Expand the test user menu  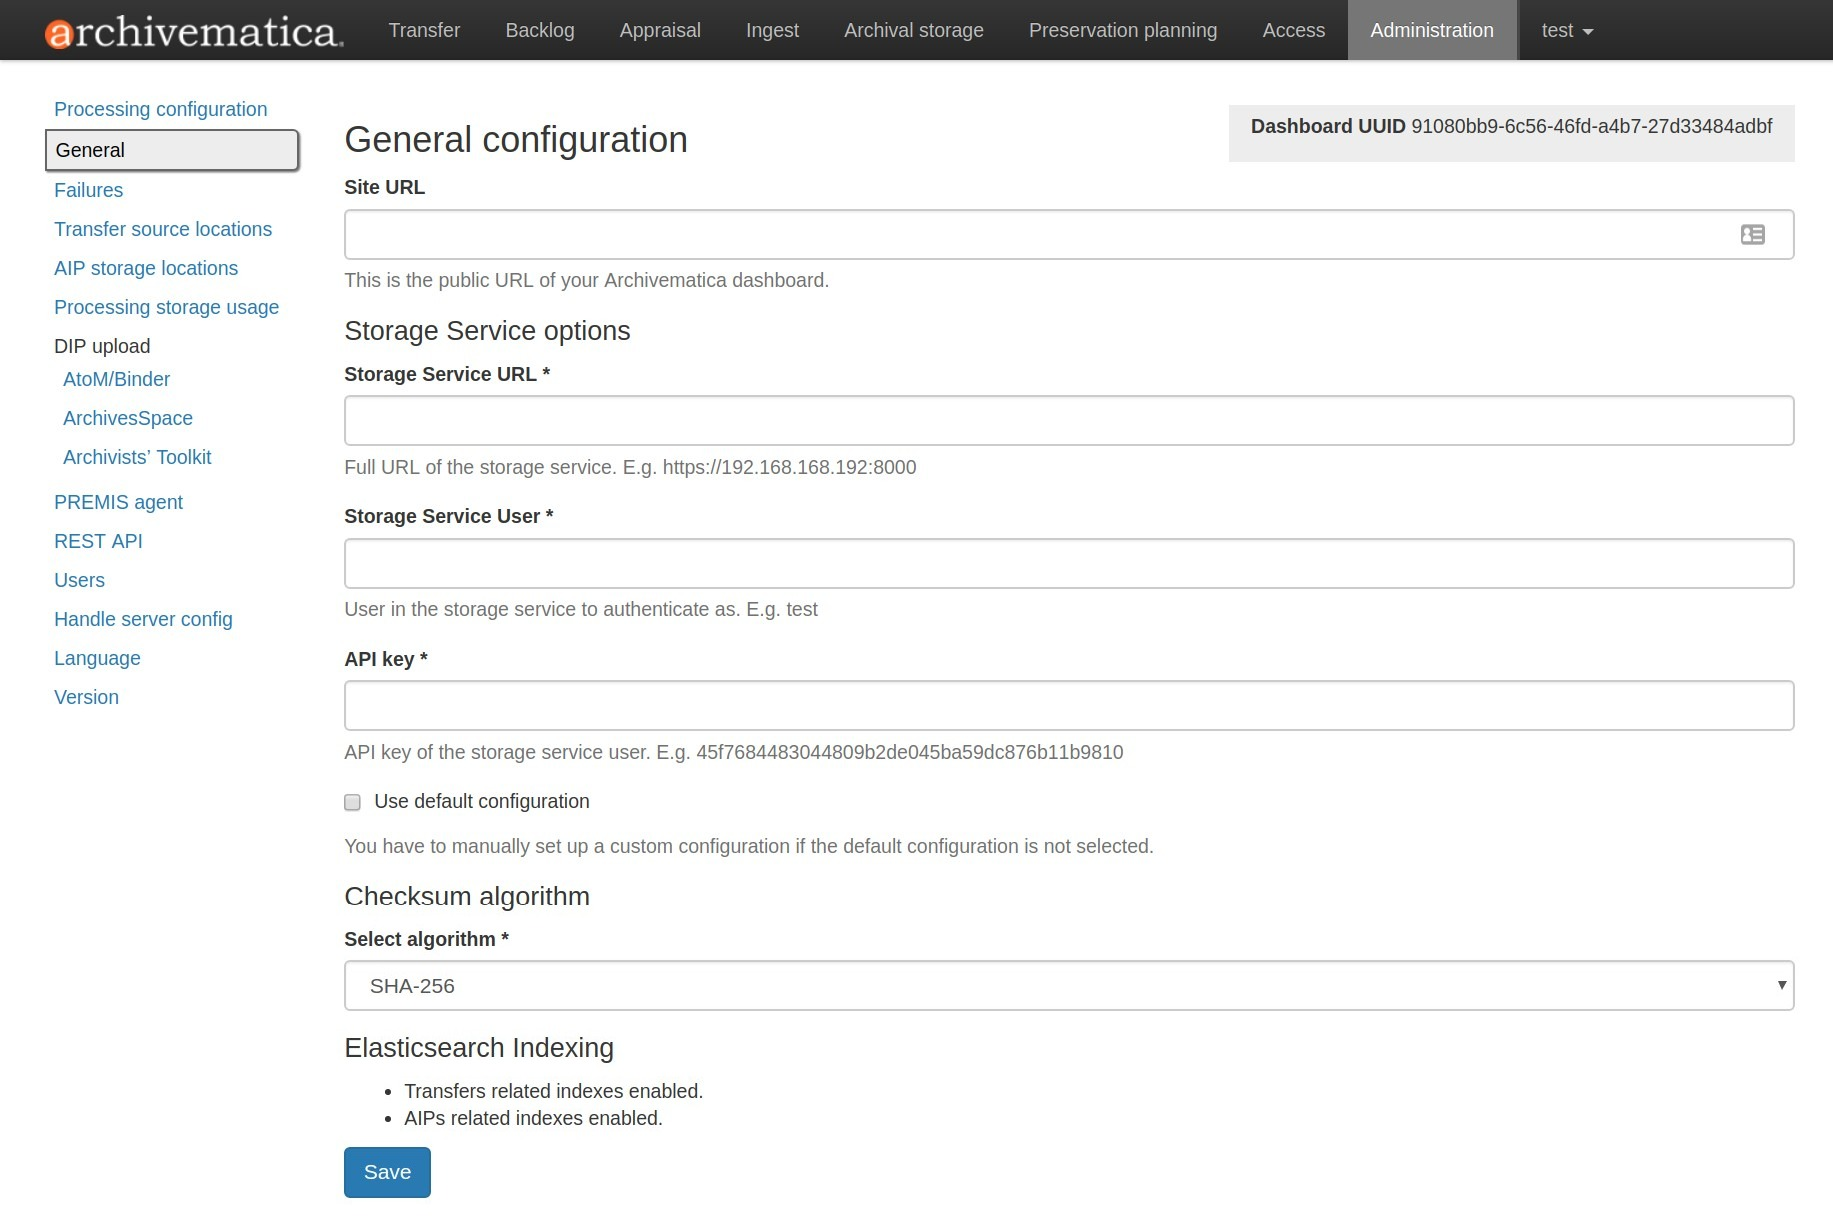pos(1566,31)
